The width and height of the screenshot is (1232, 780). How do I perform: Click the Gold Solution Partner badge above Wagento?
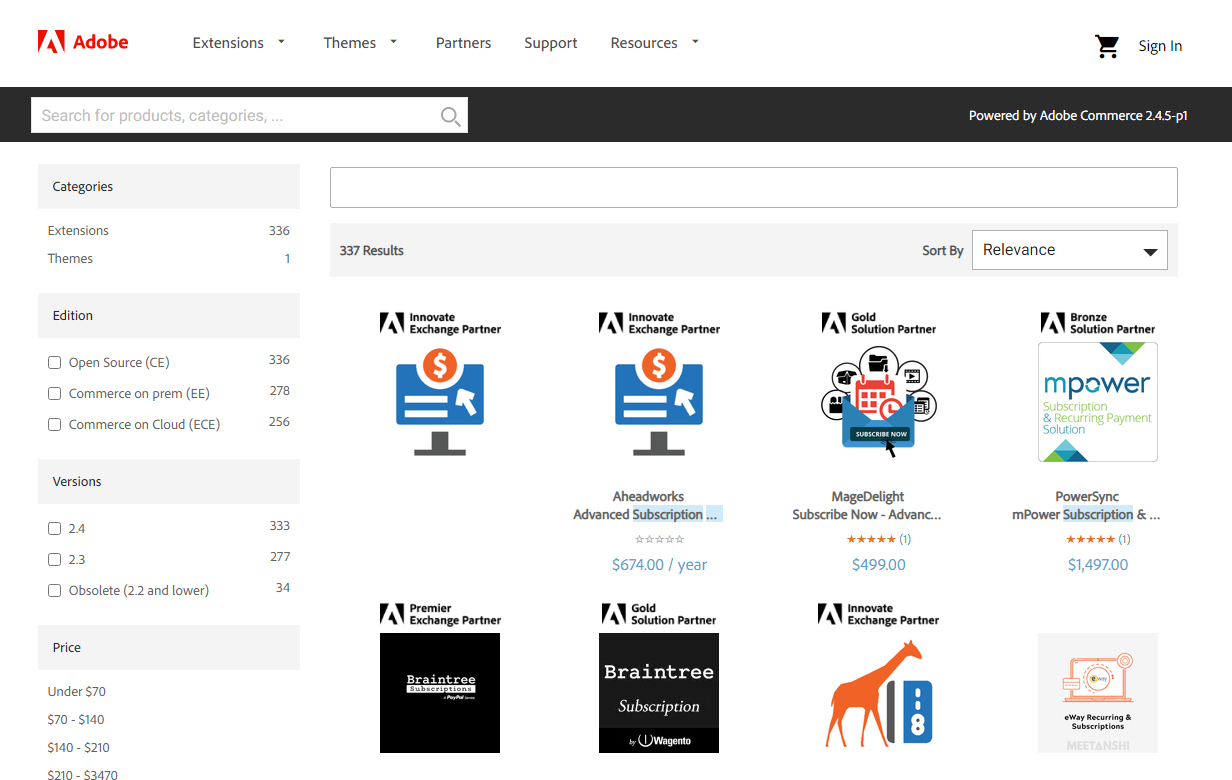pos(659,614)
